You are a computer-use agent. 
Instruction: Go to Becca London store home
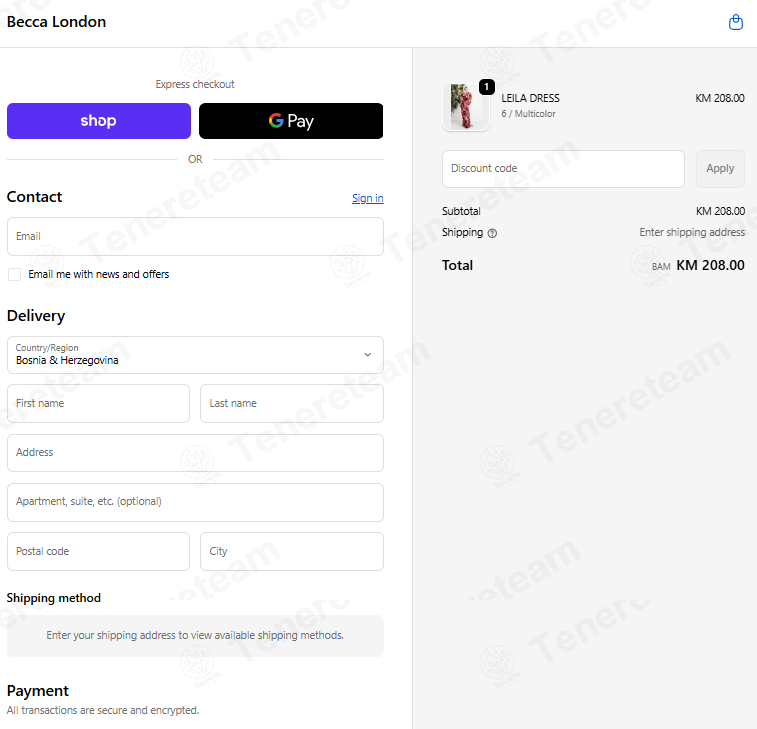coord(56,22)
